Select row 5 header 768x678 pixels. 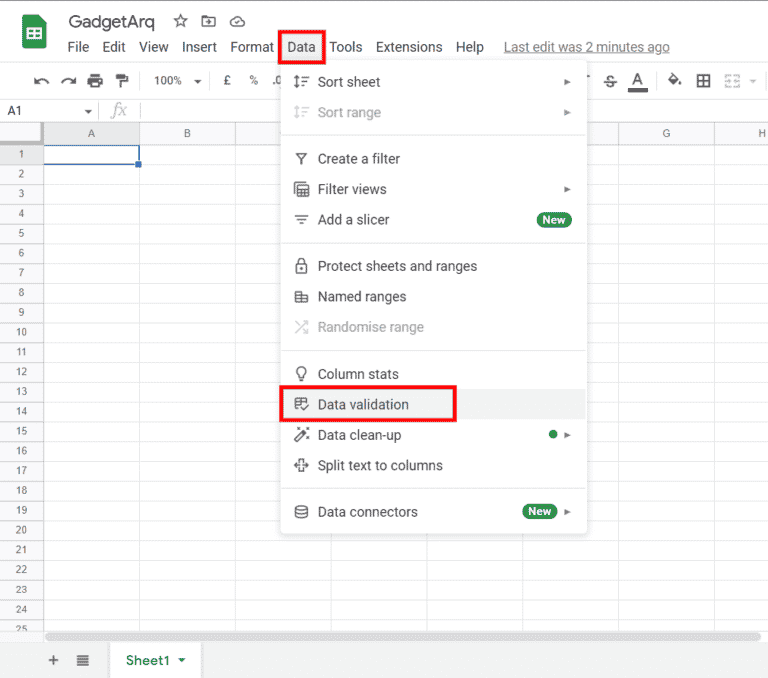22,233
